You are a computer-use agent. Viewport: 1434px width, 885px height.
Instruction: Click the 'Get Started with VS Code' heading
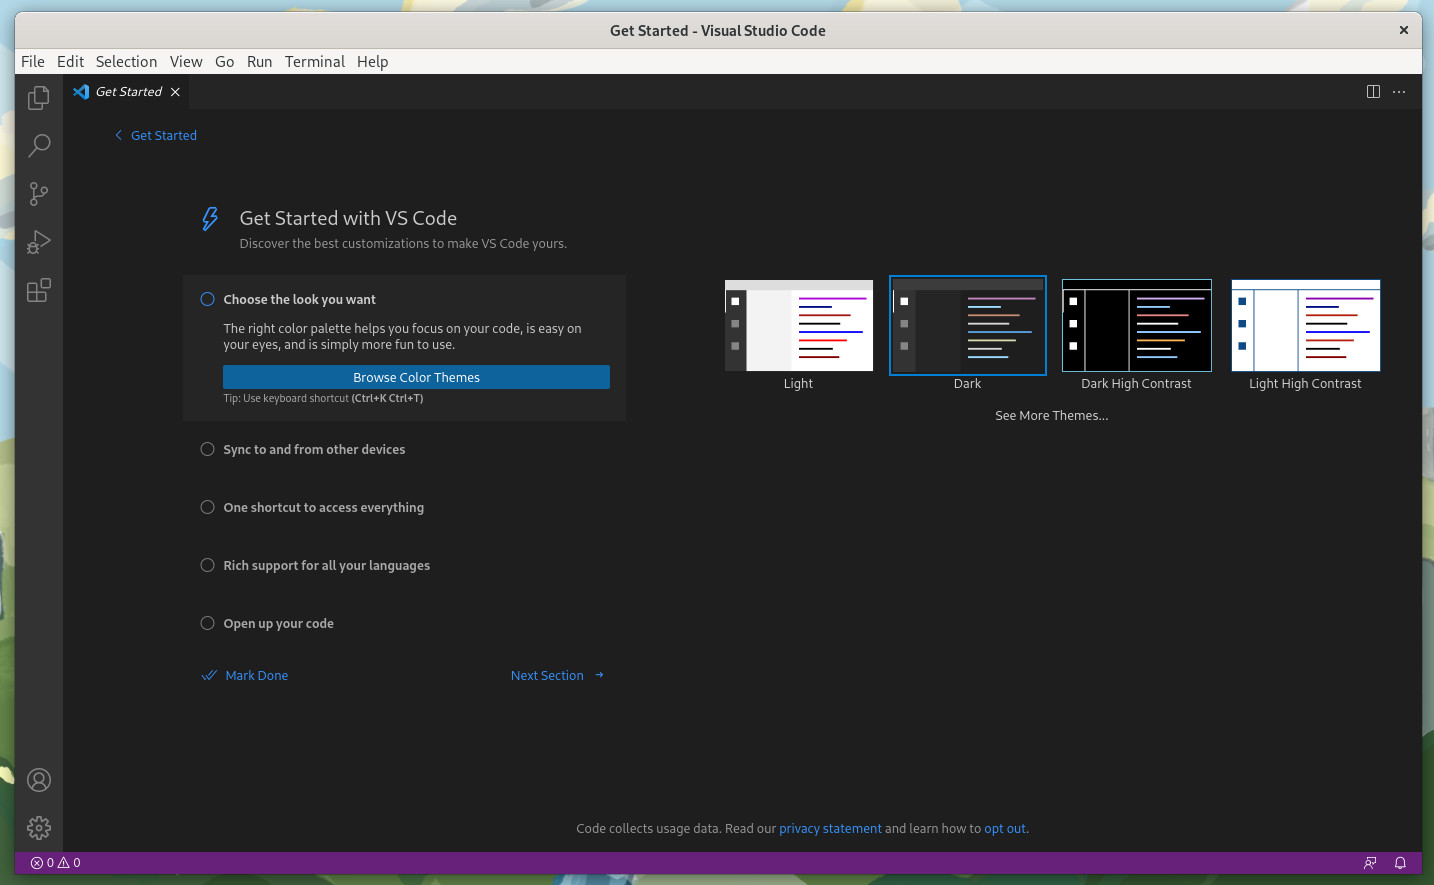(x=348, y=219)
